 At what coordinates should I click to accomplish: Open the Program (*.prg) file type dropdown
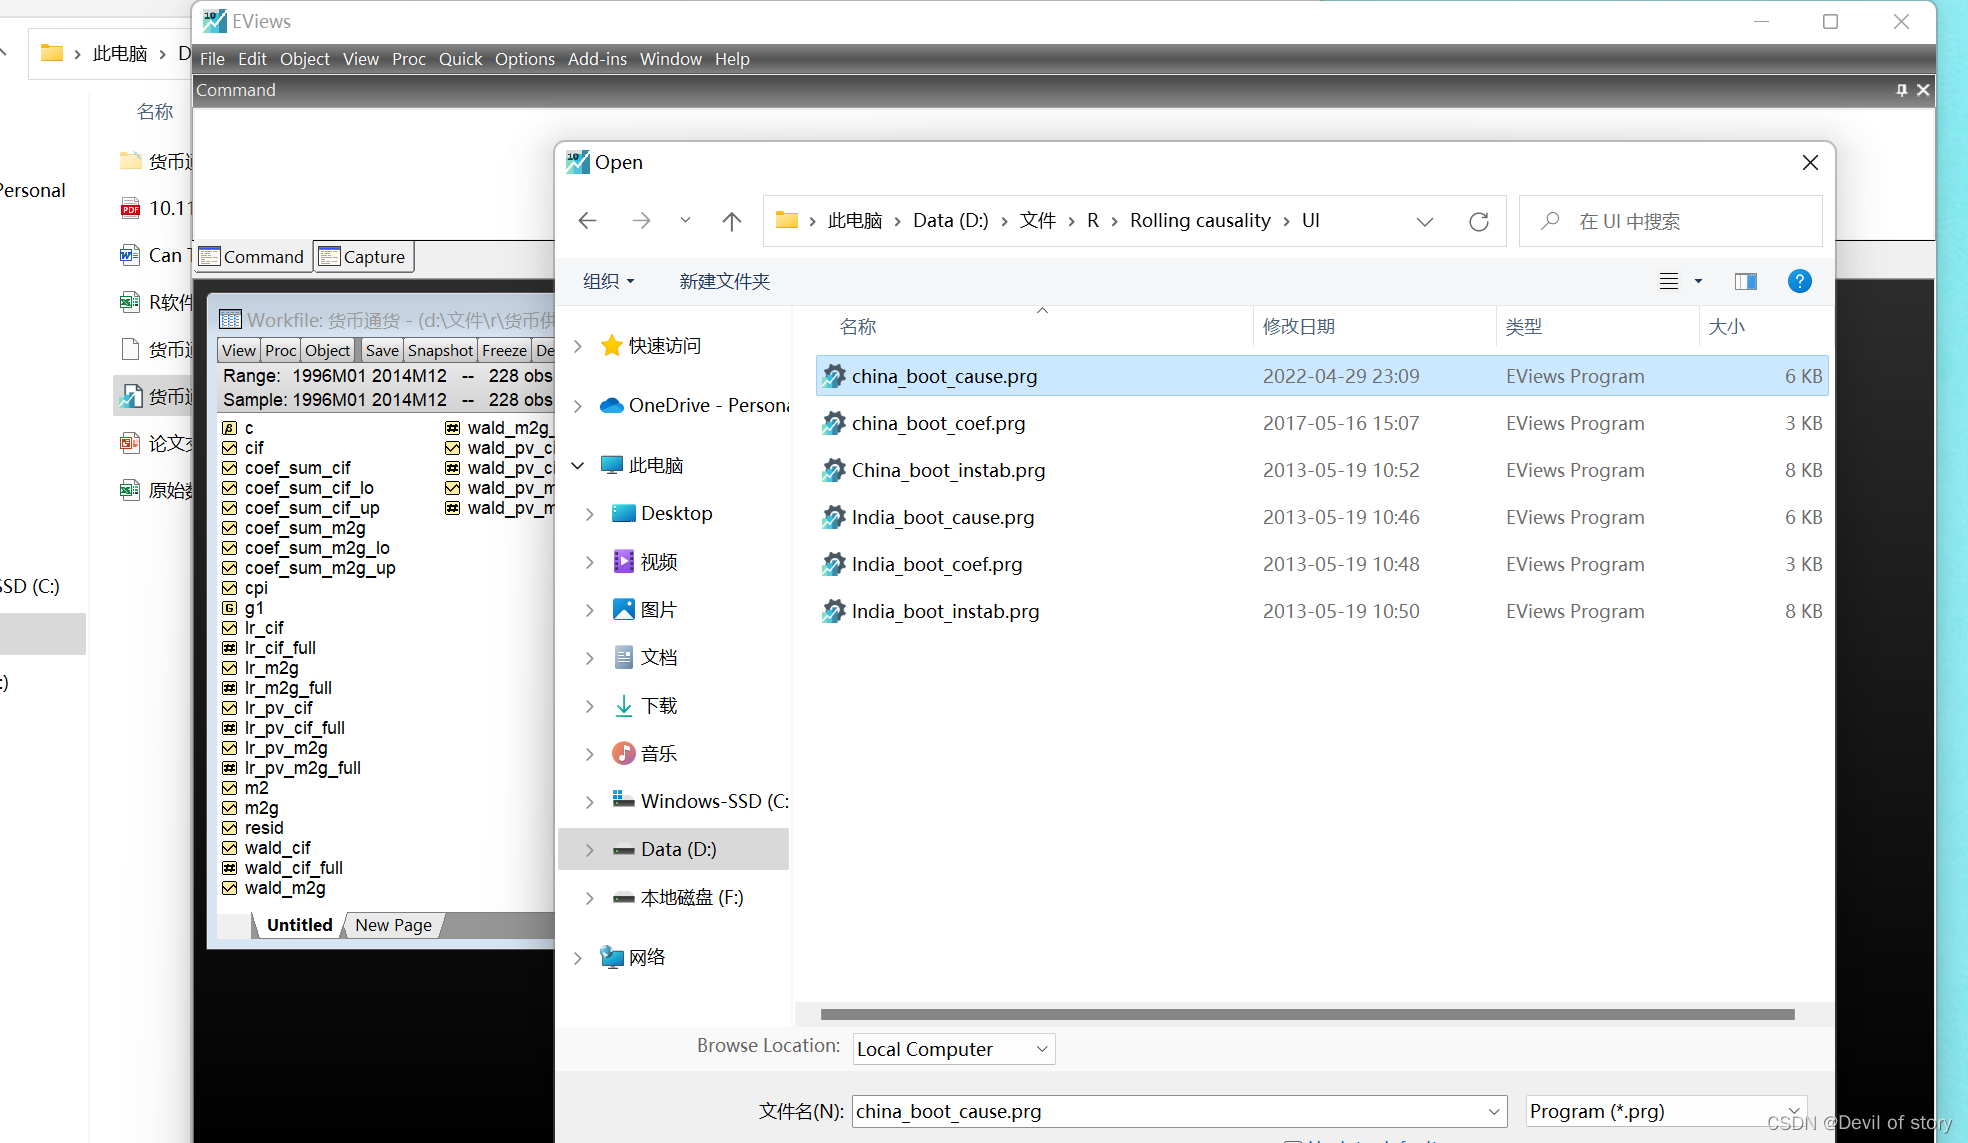(1665, 1111)
